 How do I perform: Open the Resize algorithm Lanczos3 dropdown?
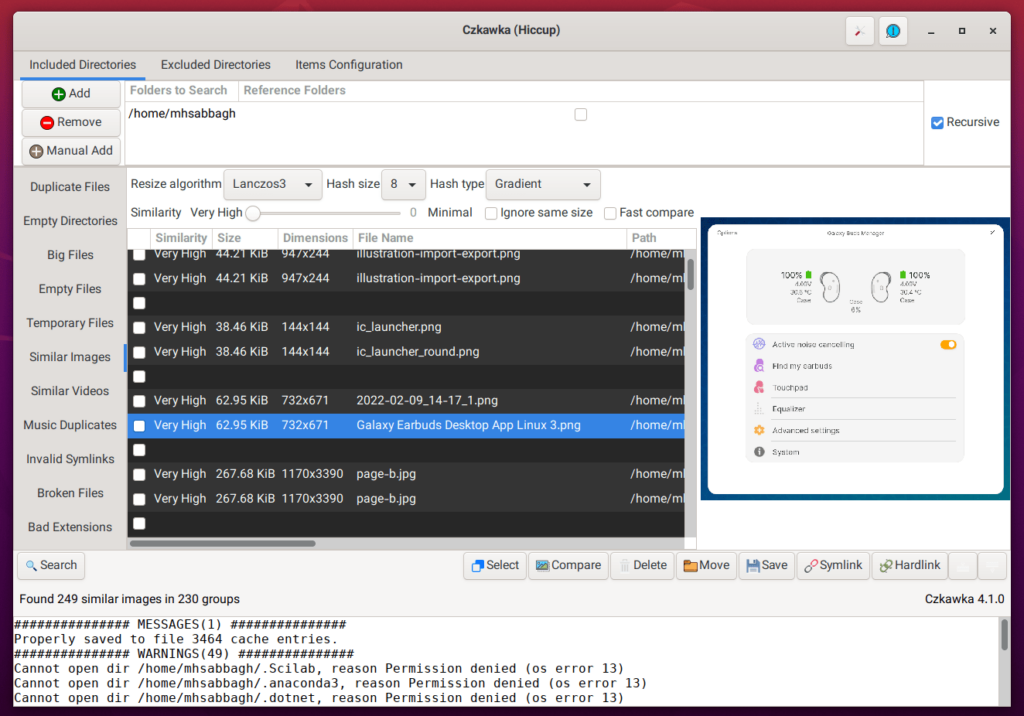tap(272, 184)
